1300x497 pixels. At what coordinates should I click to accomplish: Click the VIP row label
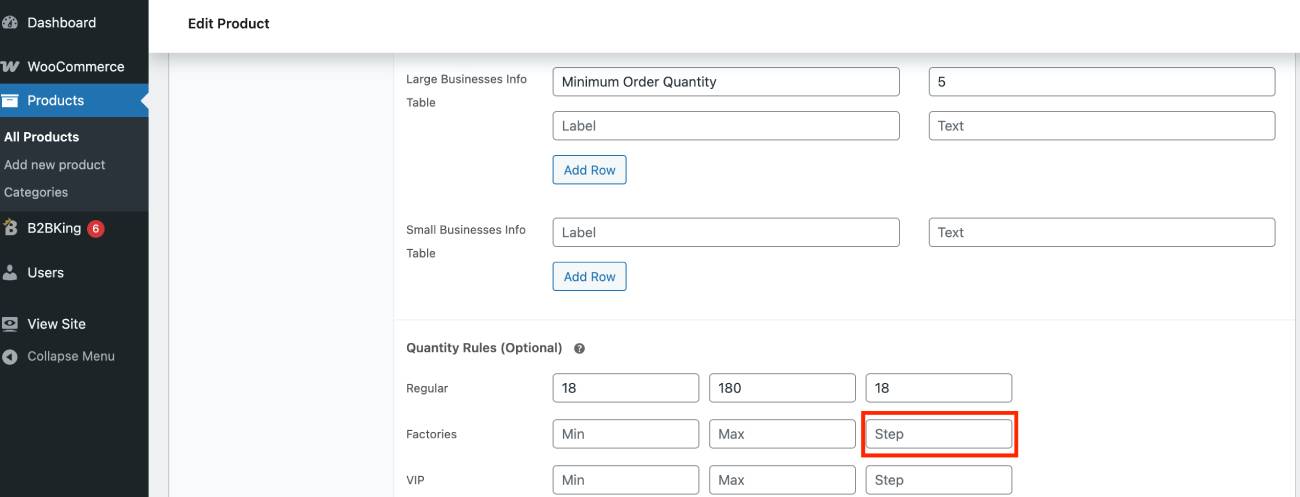tap(415, 481)
